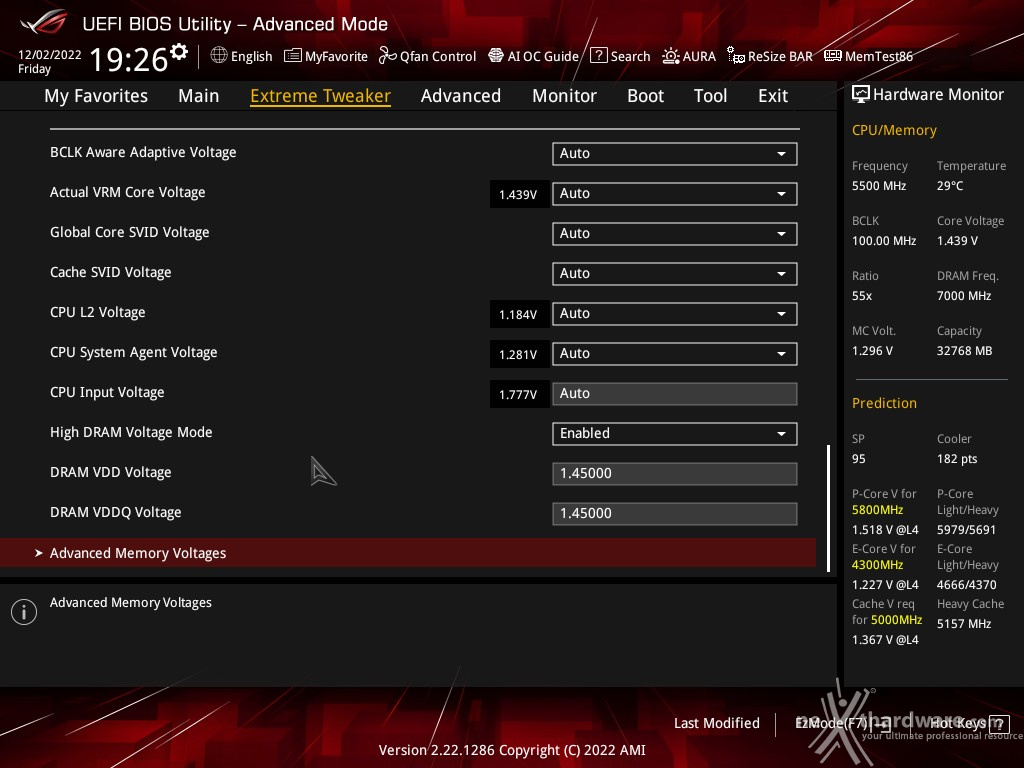Open time settings via gear icon
Viewport: 1024px width, 768px height.
(x=179, y=51)
